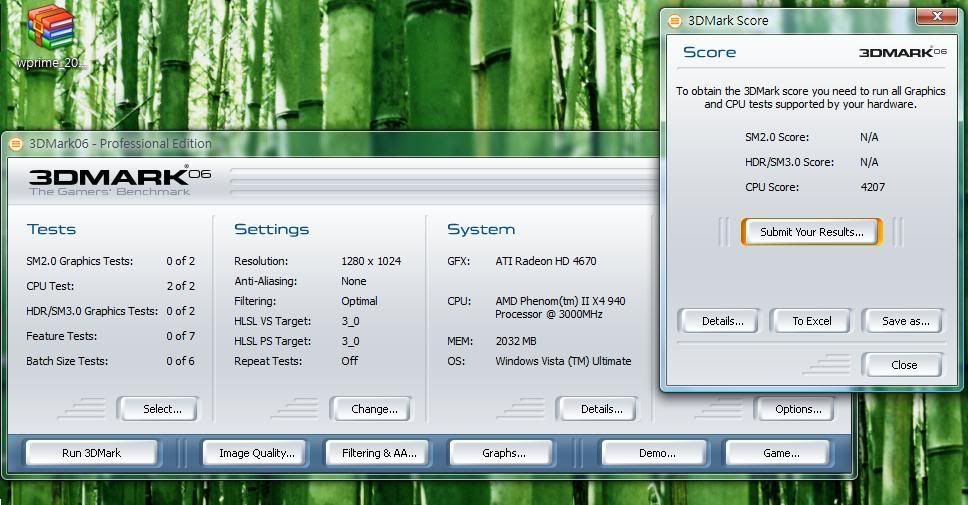The width and height of the screenshot is (968, 505).
Task: Click the GFX value ATI Radeon HD 4670
Action: pyautogui.click(x=546, y=261)
